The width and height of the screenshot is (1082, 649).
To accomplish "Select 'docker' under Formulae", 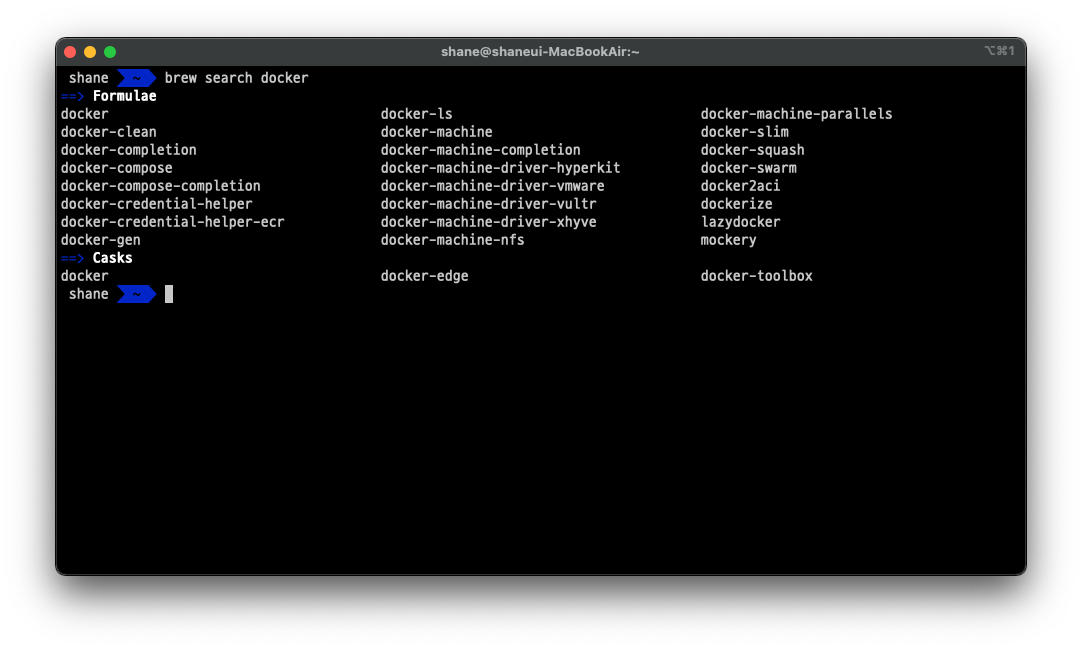I will click(x=84, y=114).
